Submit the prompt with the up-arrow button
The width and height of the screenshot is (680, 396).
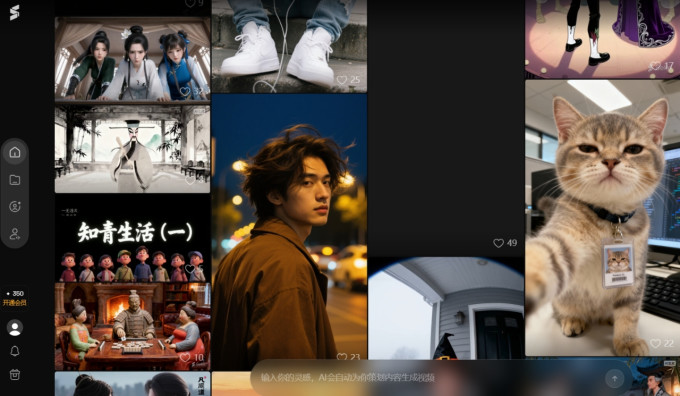point(614,379)
